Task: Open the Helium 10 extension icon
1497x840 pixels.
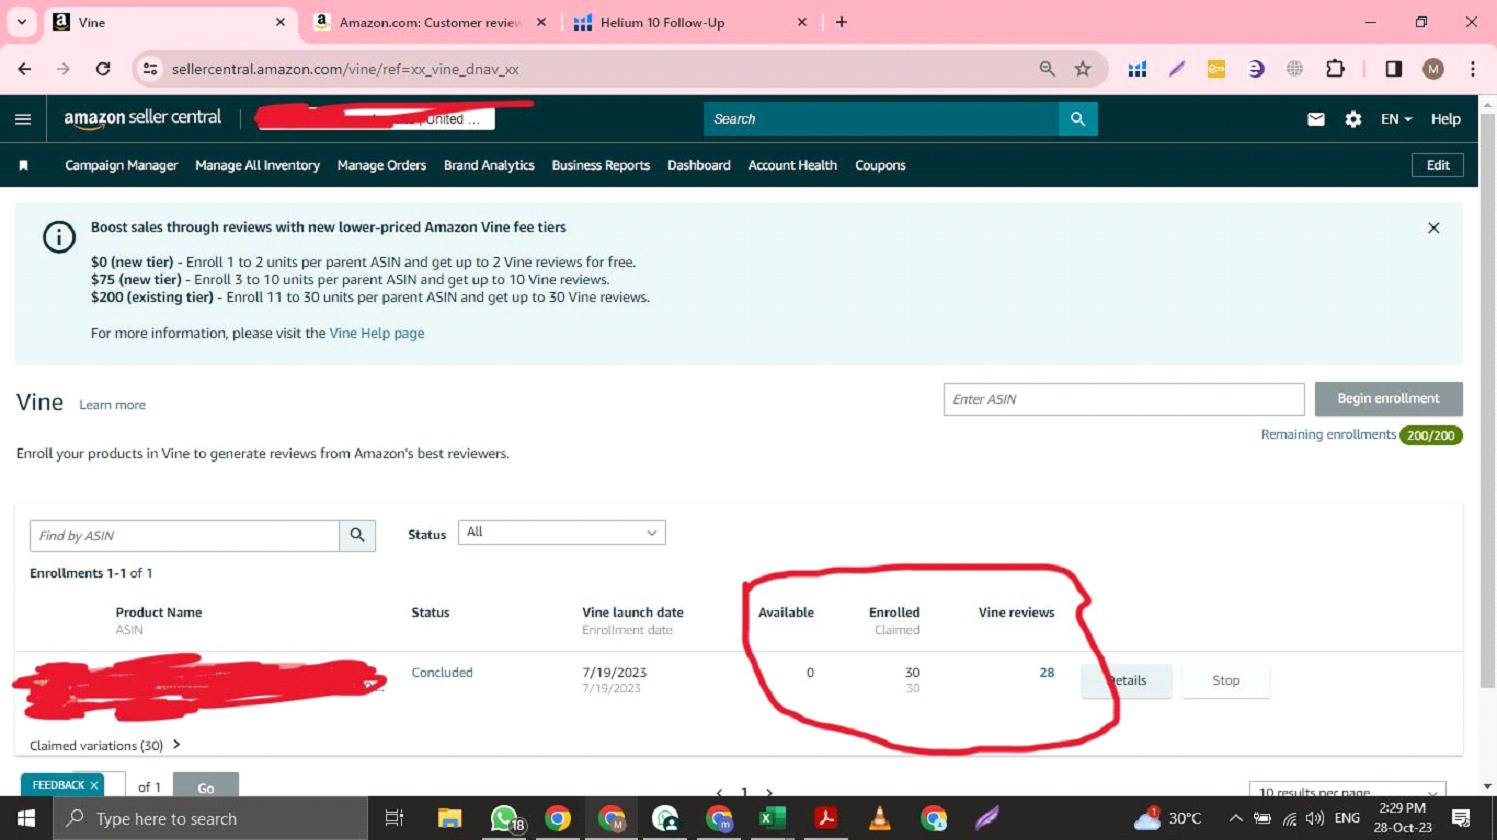Action: pos(1137,69)
